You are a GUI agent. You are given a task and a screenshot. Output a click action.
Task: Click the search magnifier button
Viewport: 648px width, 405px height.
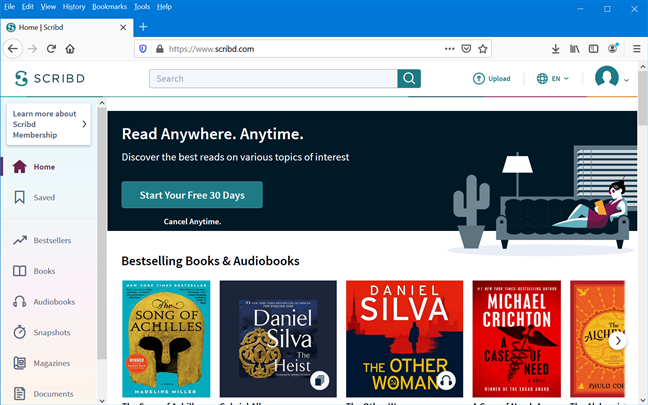tap(409, 79)
